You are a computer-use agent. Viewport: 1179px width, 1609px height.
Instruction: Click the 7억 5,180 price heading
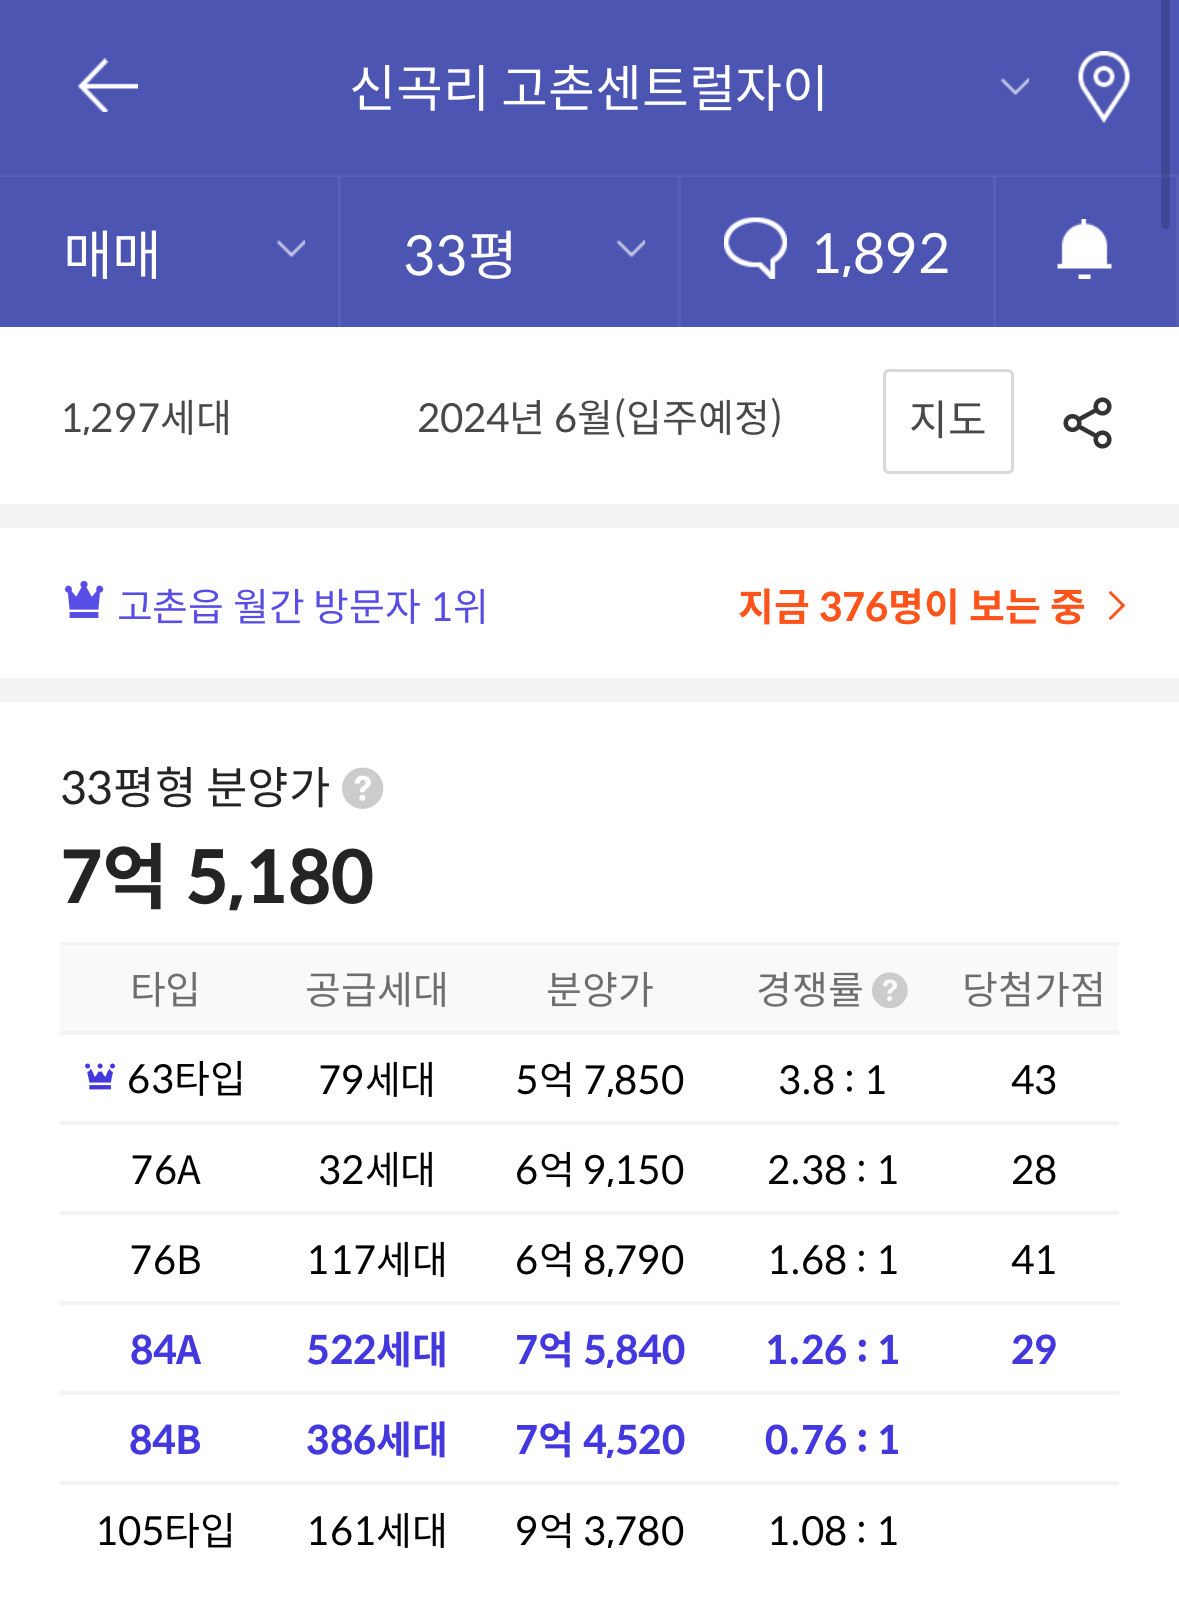[217, 876]
